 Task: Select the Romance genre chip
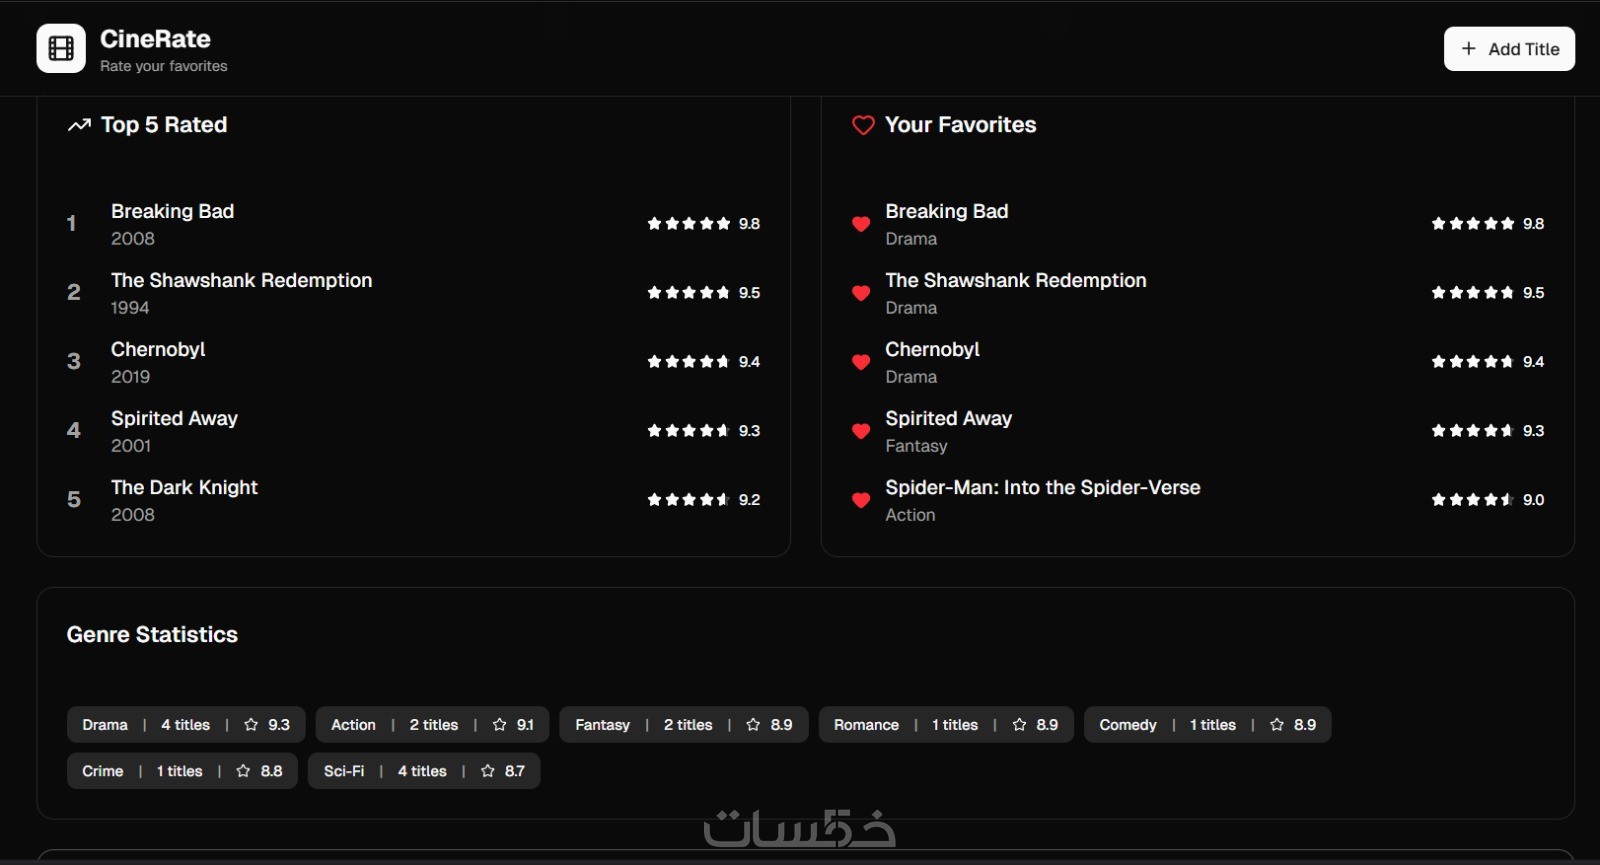point(946,725)
